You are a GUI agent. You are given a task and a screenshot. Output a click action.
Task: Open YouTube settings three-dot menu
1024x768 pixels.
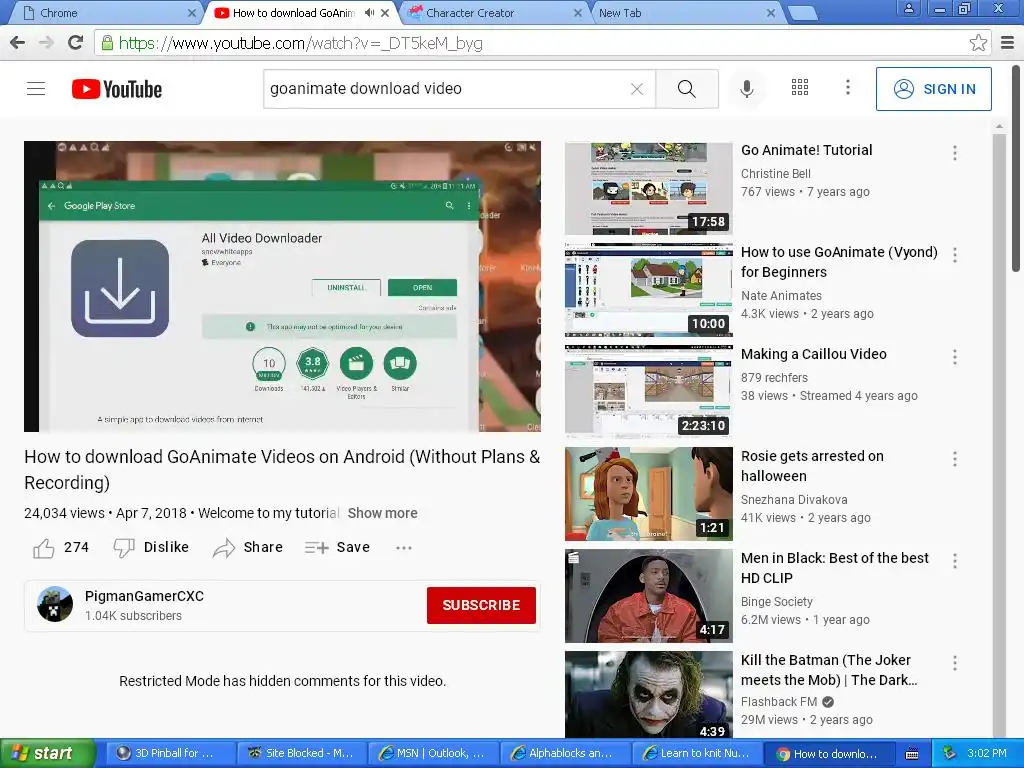[848, 88]
